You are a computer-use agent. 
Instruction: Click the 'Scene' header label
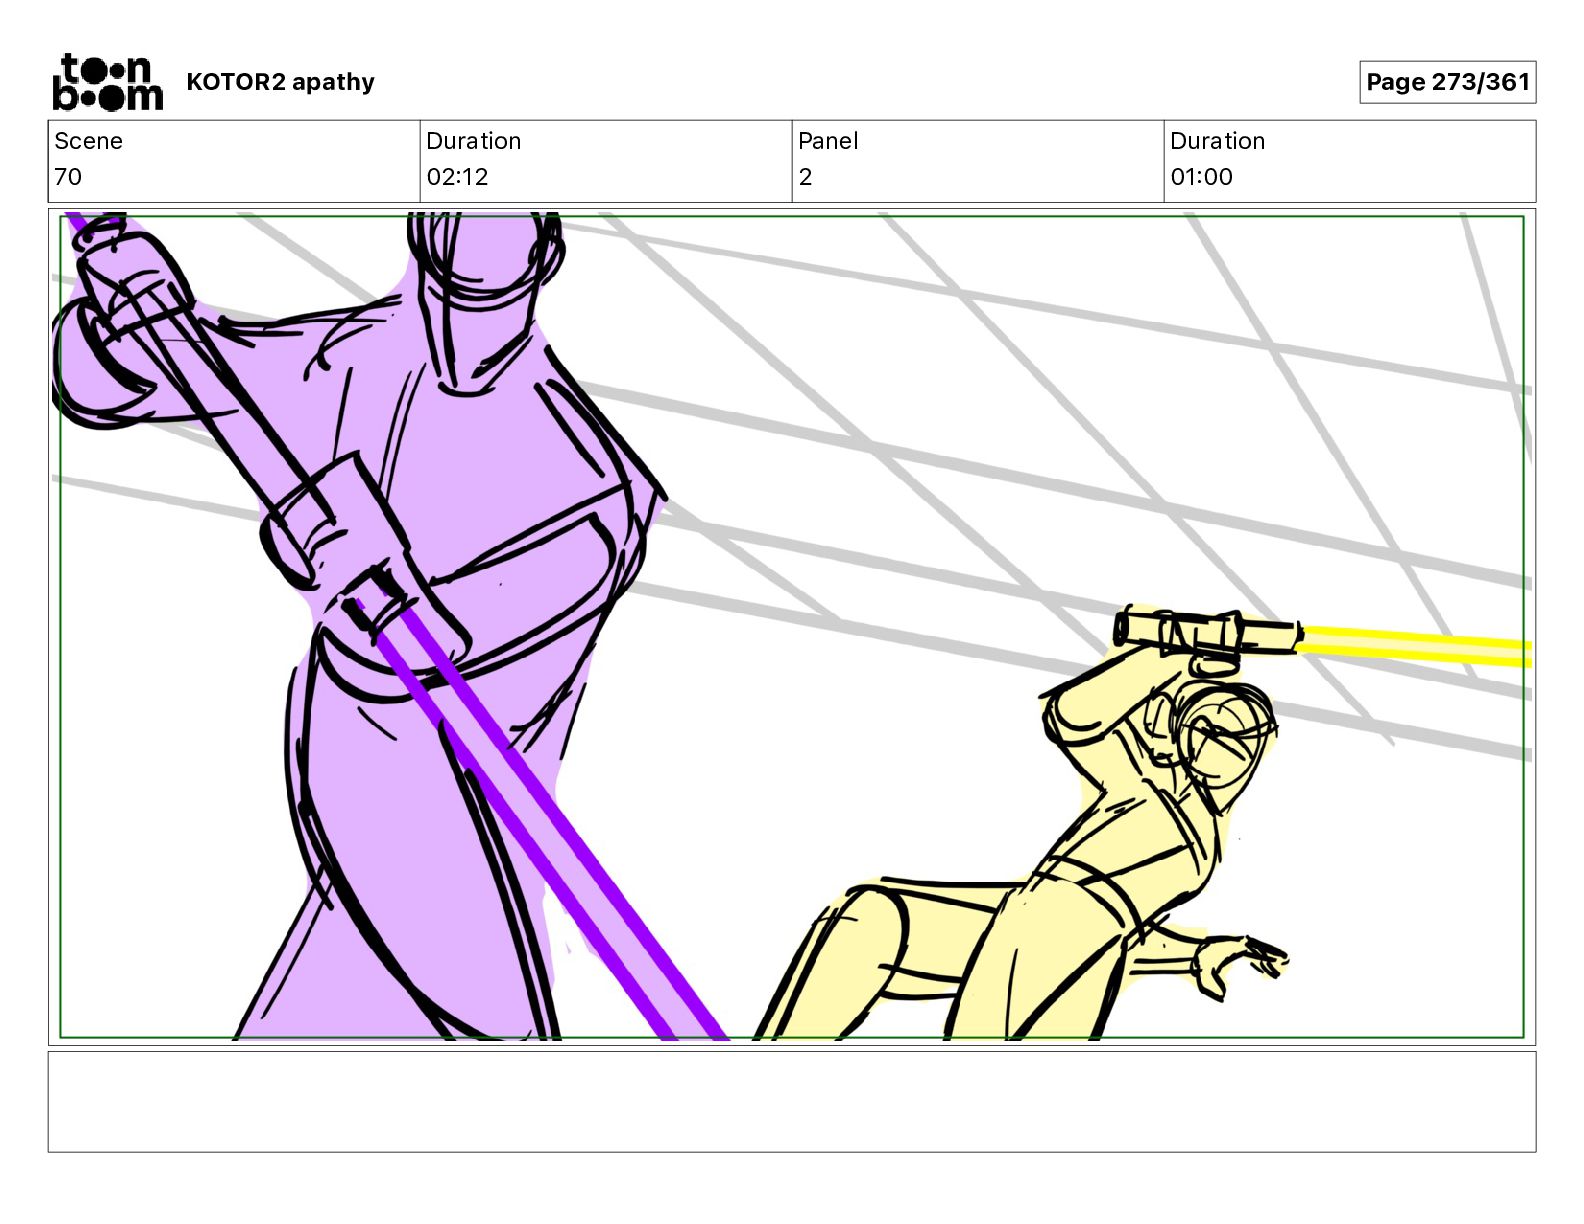88,141
